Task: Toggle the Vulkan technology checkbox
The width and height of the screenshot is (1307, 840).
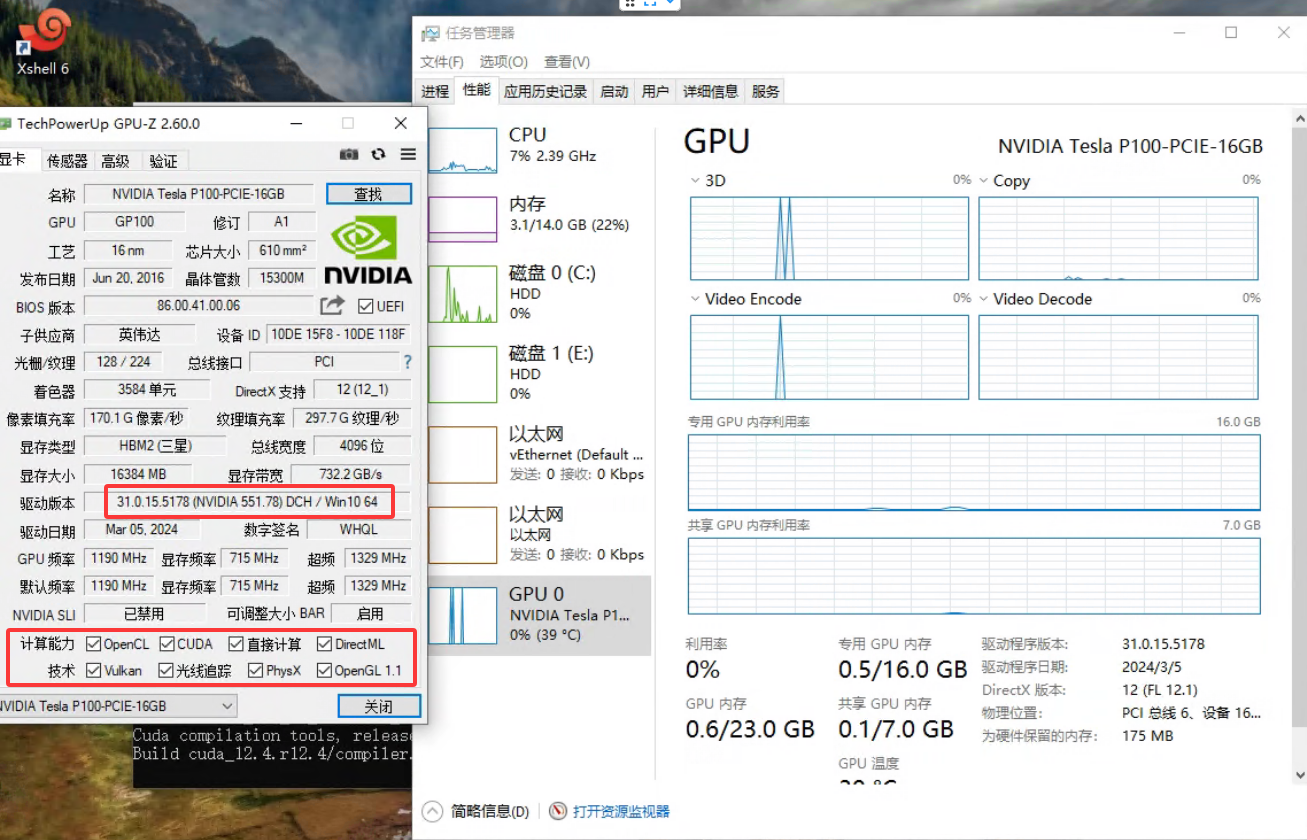Action: click(95, 670)
